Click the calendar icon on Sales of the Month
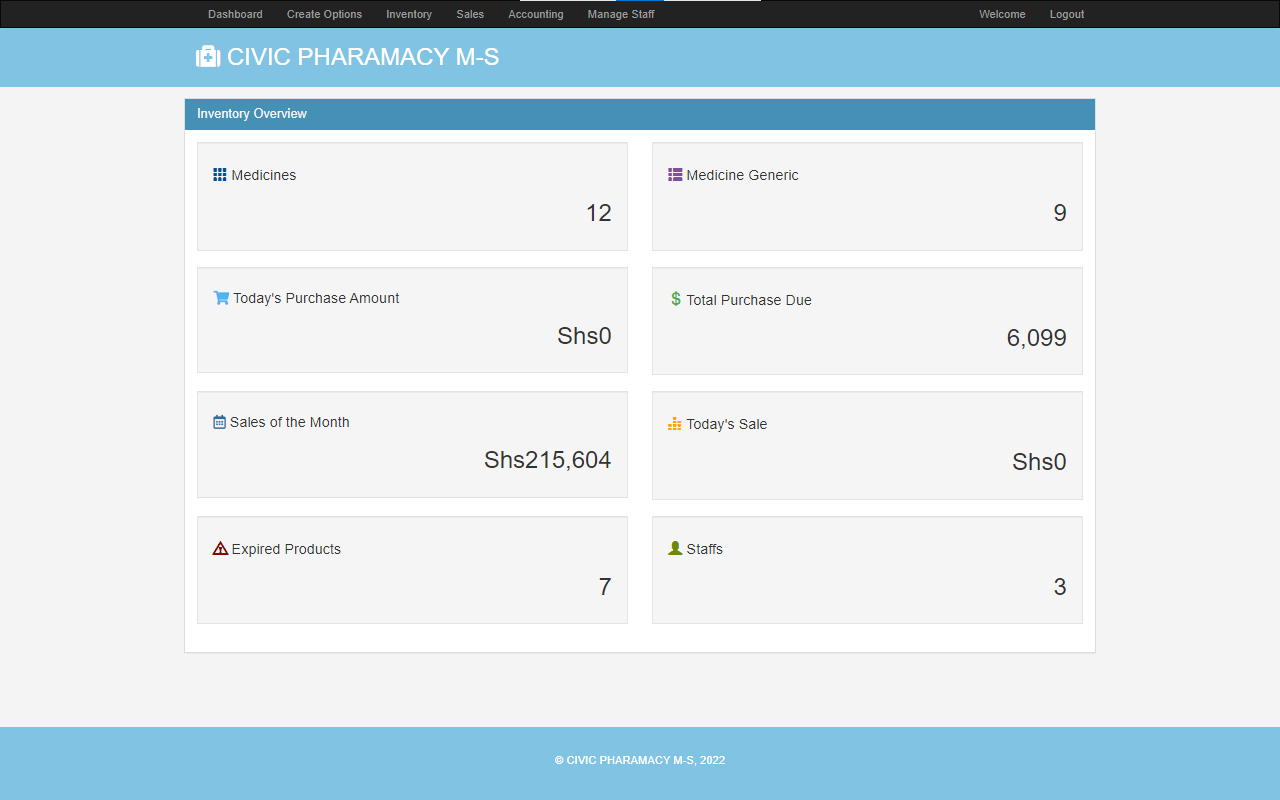Screen dimensions: 1280x800 (218, 421)
